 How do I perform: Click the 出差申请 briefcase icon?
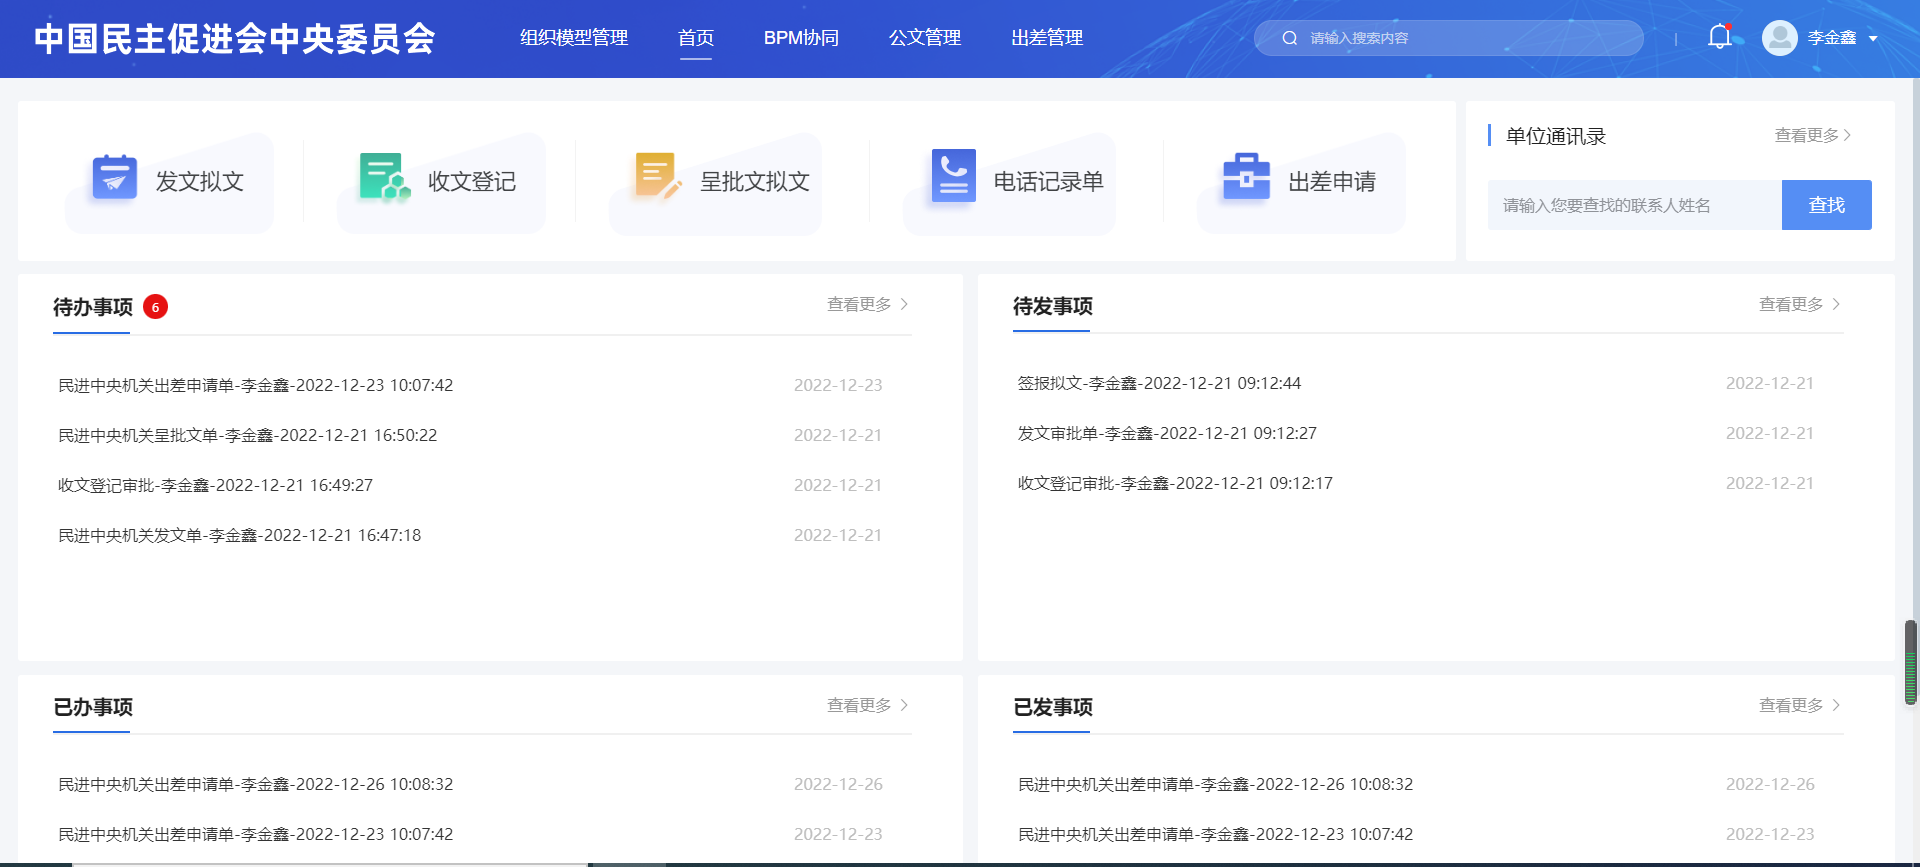tap(1246, 177)
